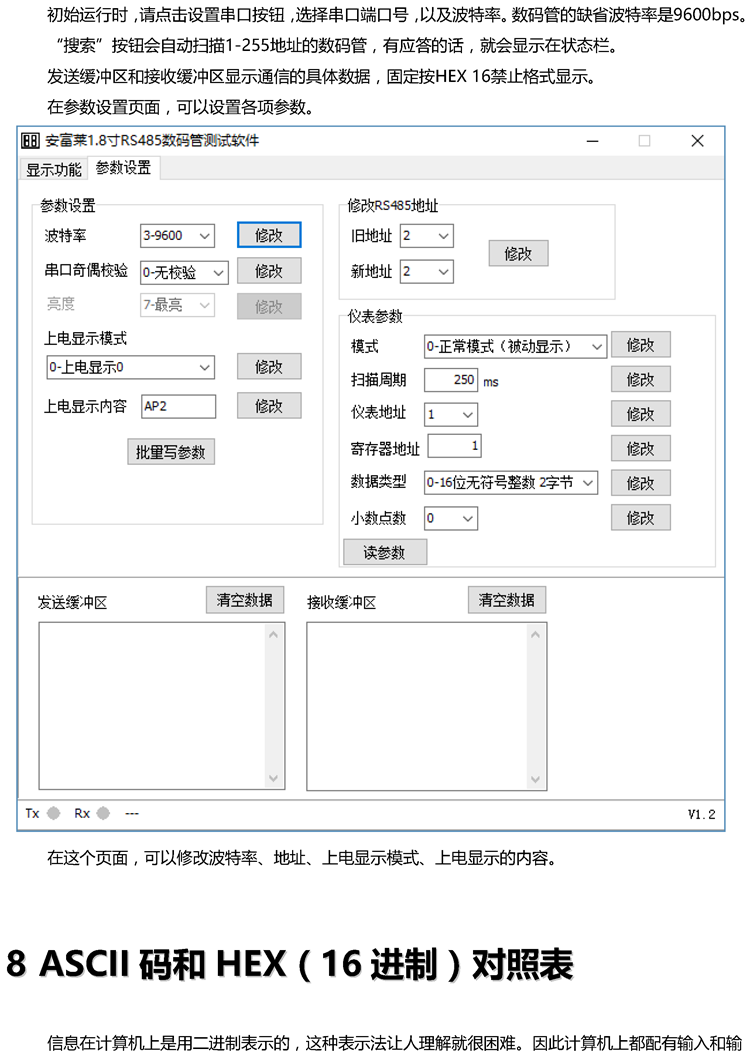The width and height of the screenshot is (750, 1056).
Task: Click 修改 button for 上电显示内容
Action: click(x=269, y=405)
